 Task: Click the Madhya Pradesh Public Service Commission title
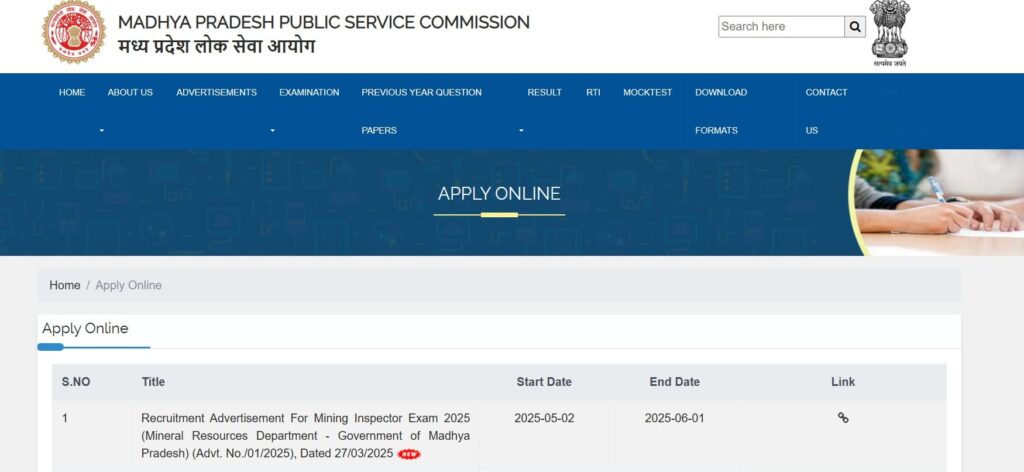(x=324, y=22)
